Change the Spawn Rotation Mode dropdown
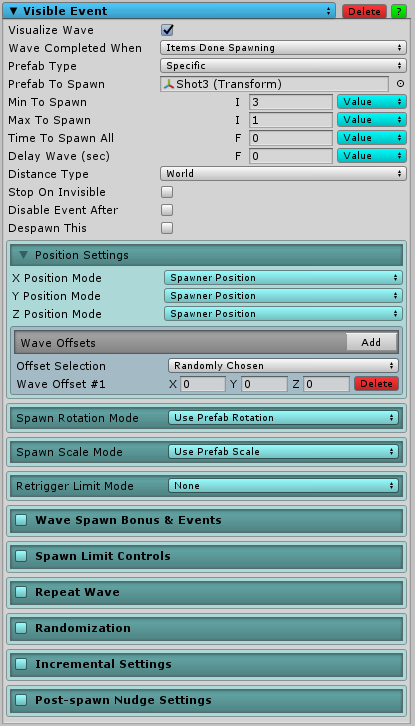This screenshot has height=726, width=415. (283, 418)
